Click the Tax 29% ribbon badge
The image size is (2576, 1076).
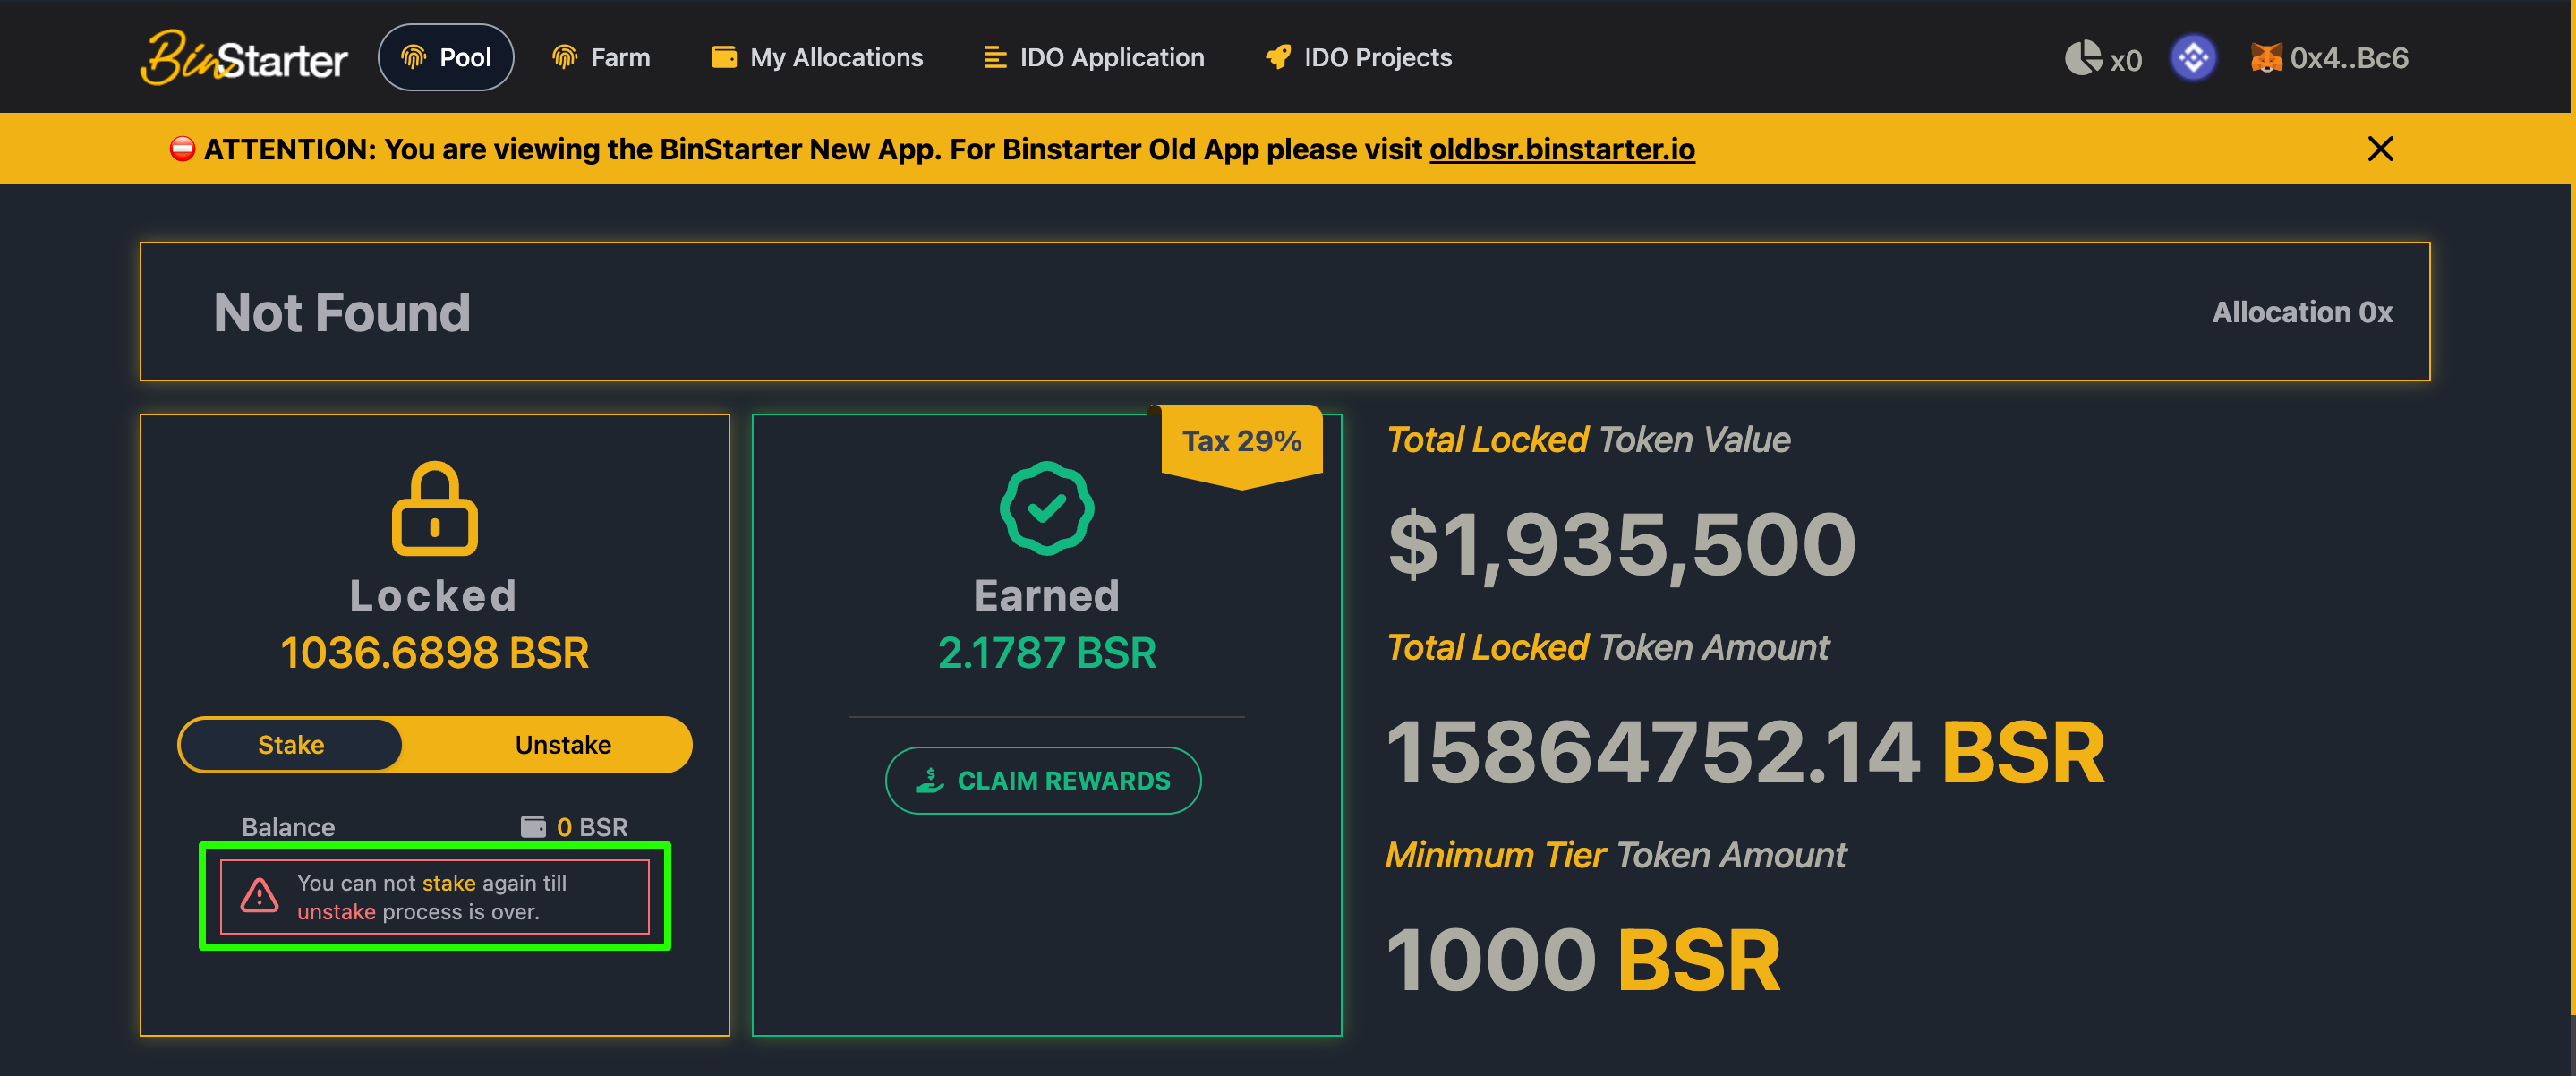coord(1241,441)
